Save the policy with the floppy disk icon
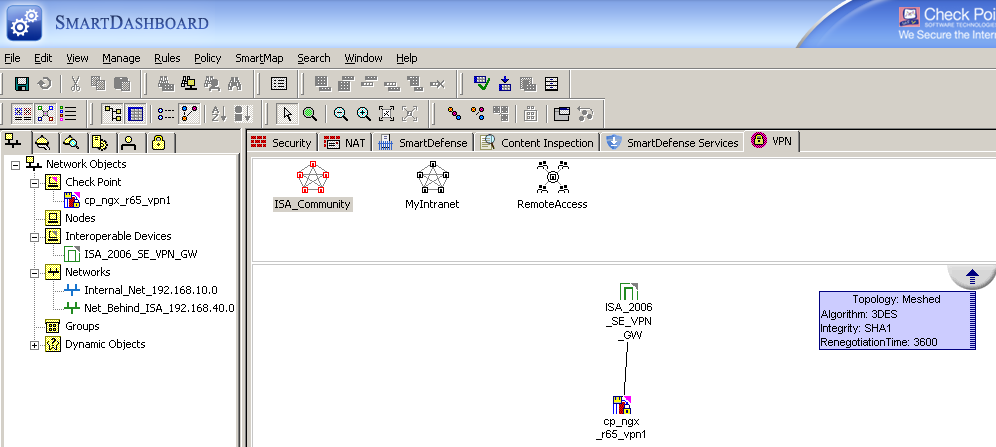This screenshot has height=447, width=996. [x=22, y=83]
